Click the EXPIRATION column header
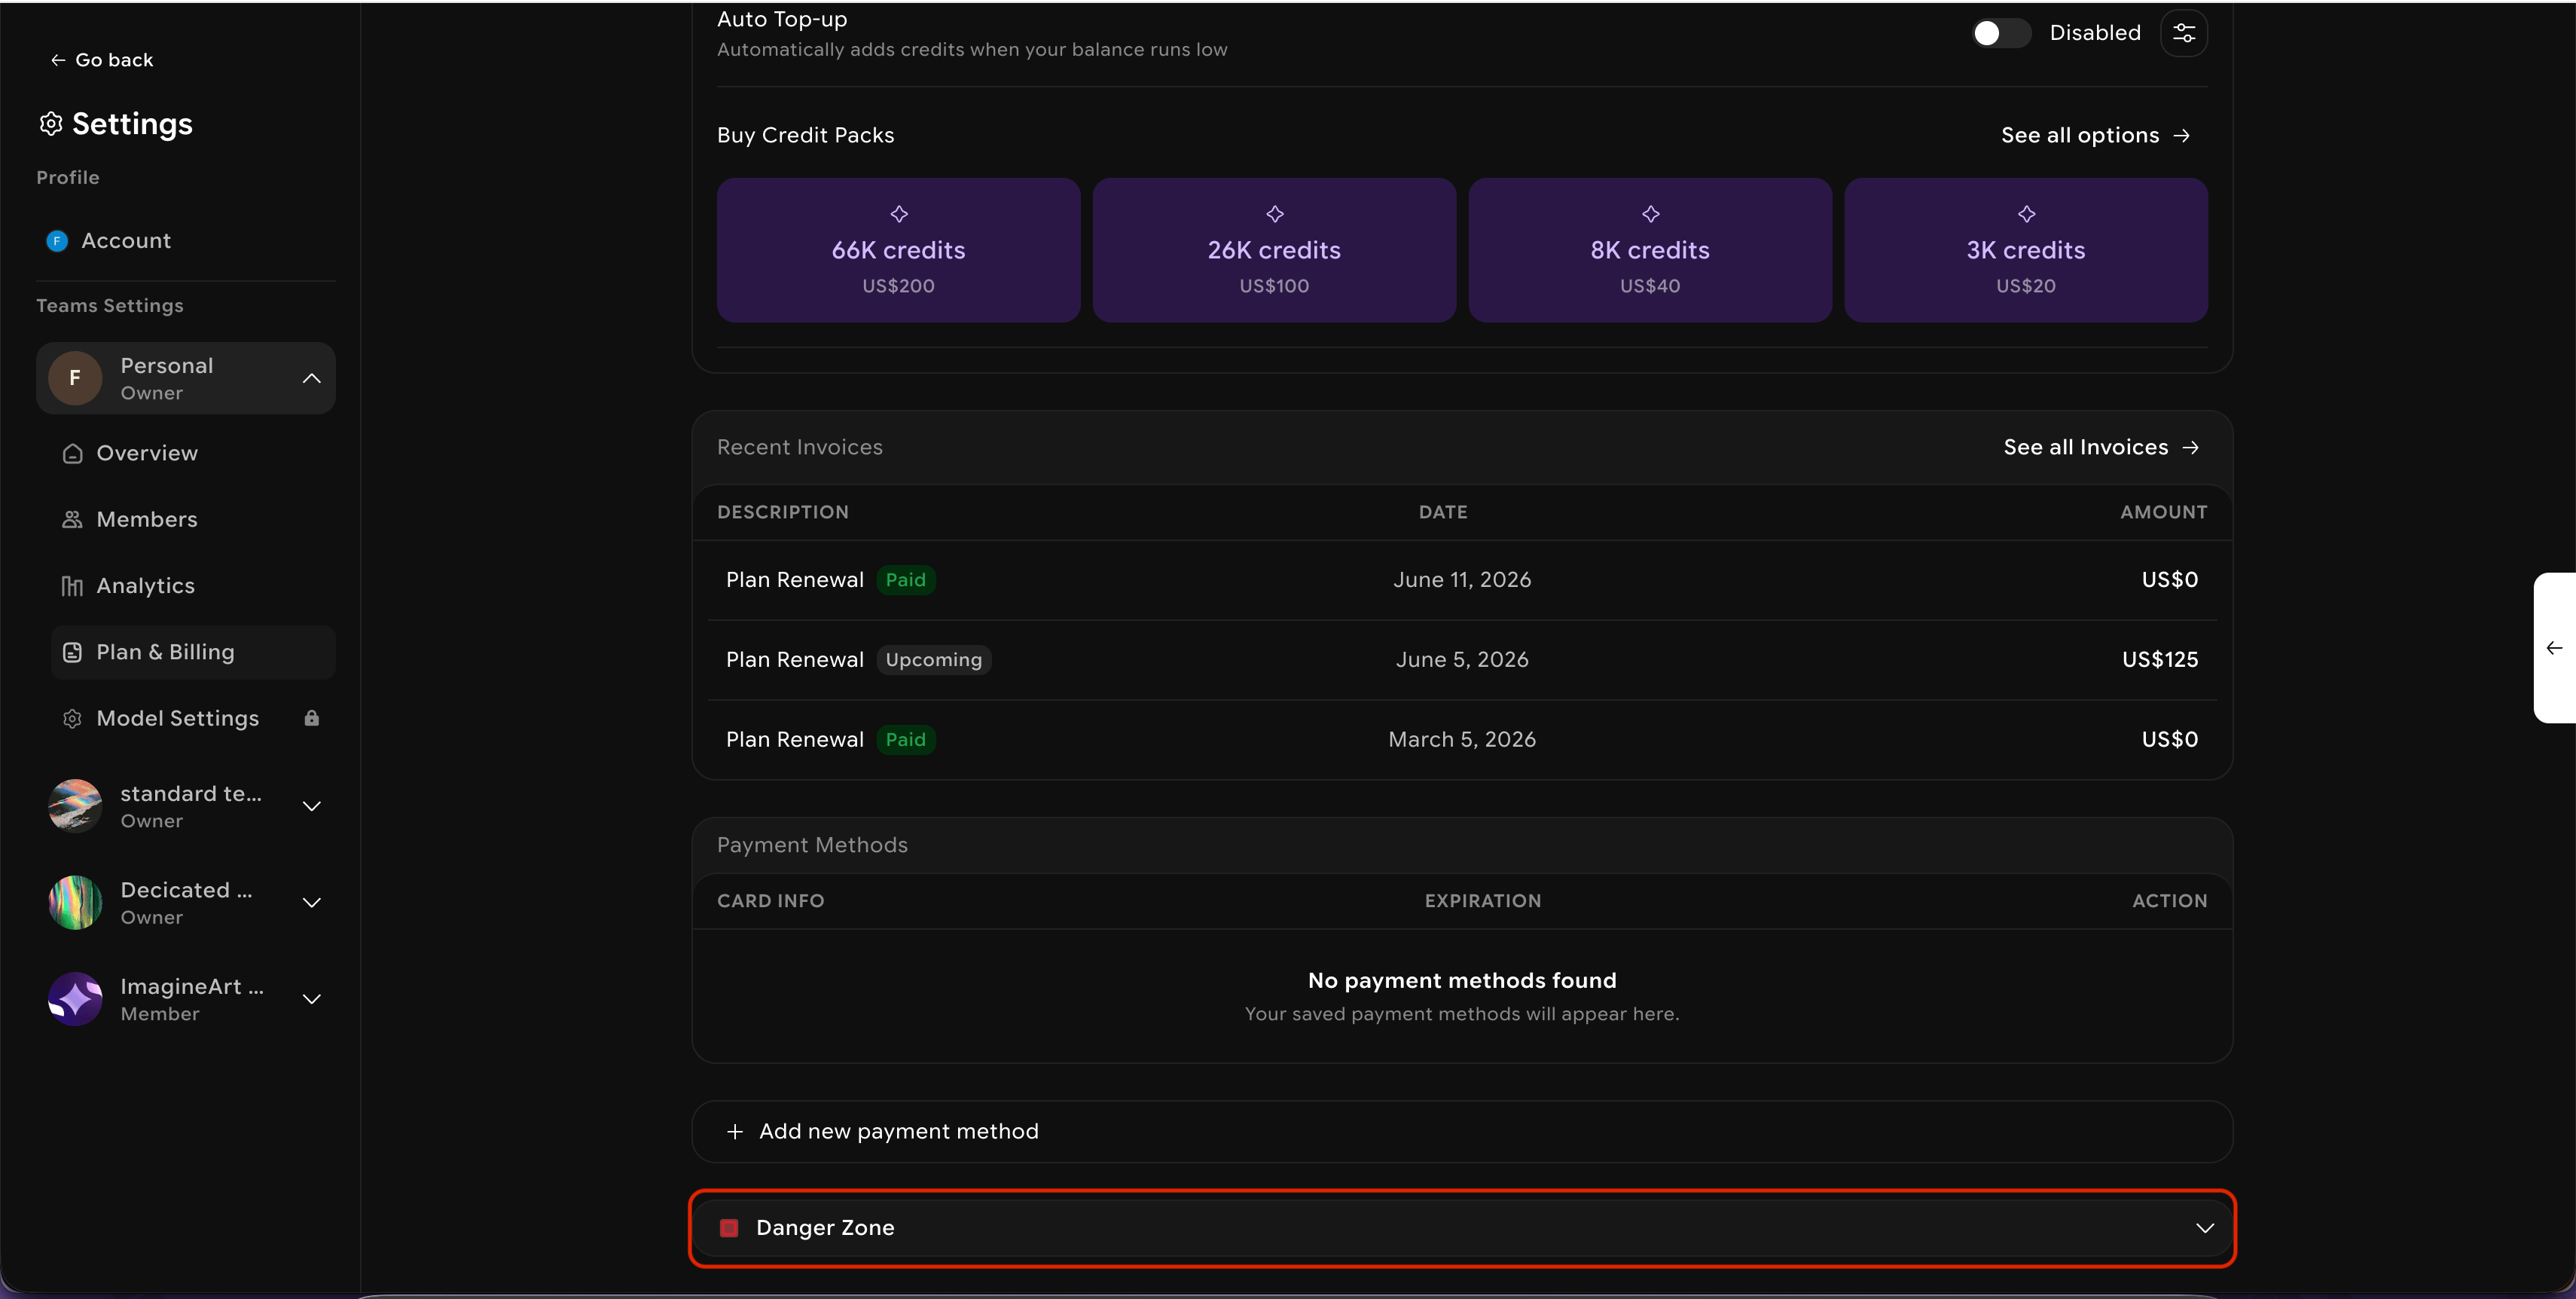The height and width of the screenshot is (1299, 2576). pos(1483,901)
